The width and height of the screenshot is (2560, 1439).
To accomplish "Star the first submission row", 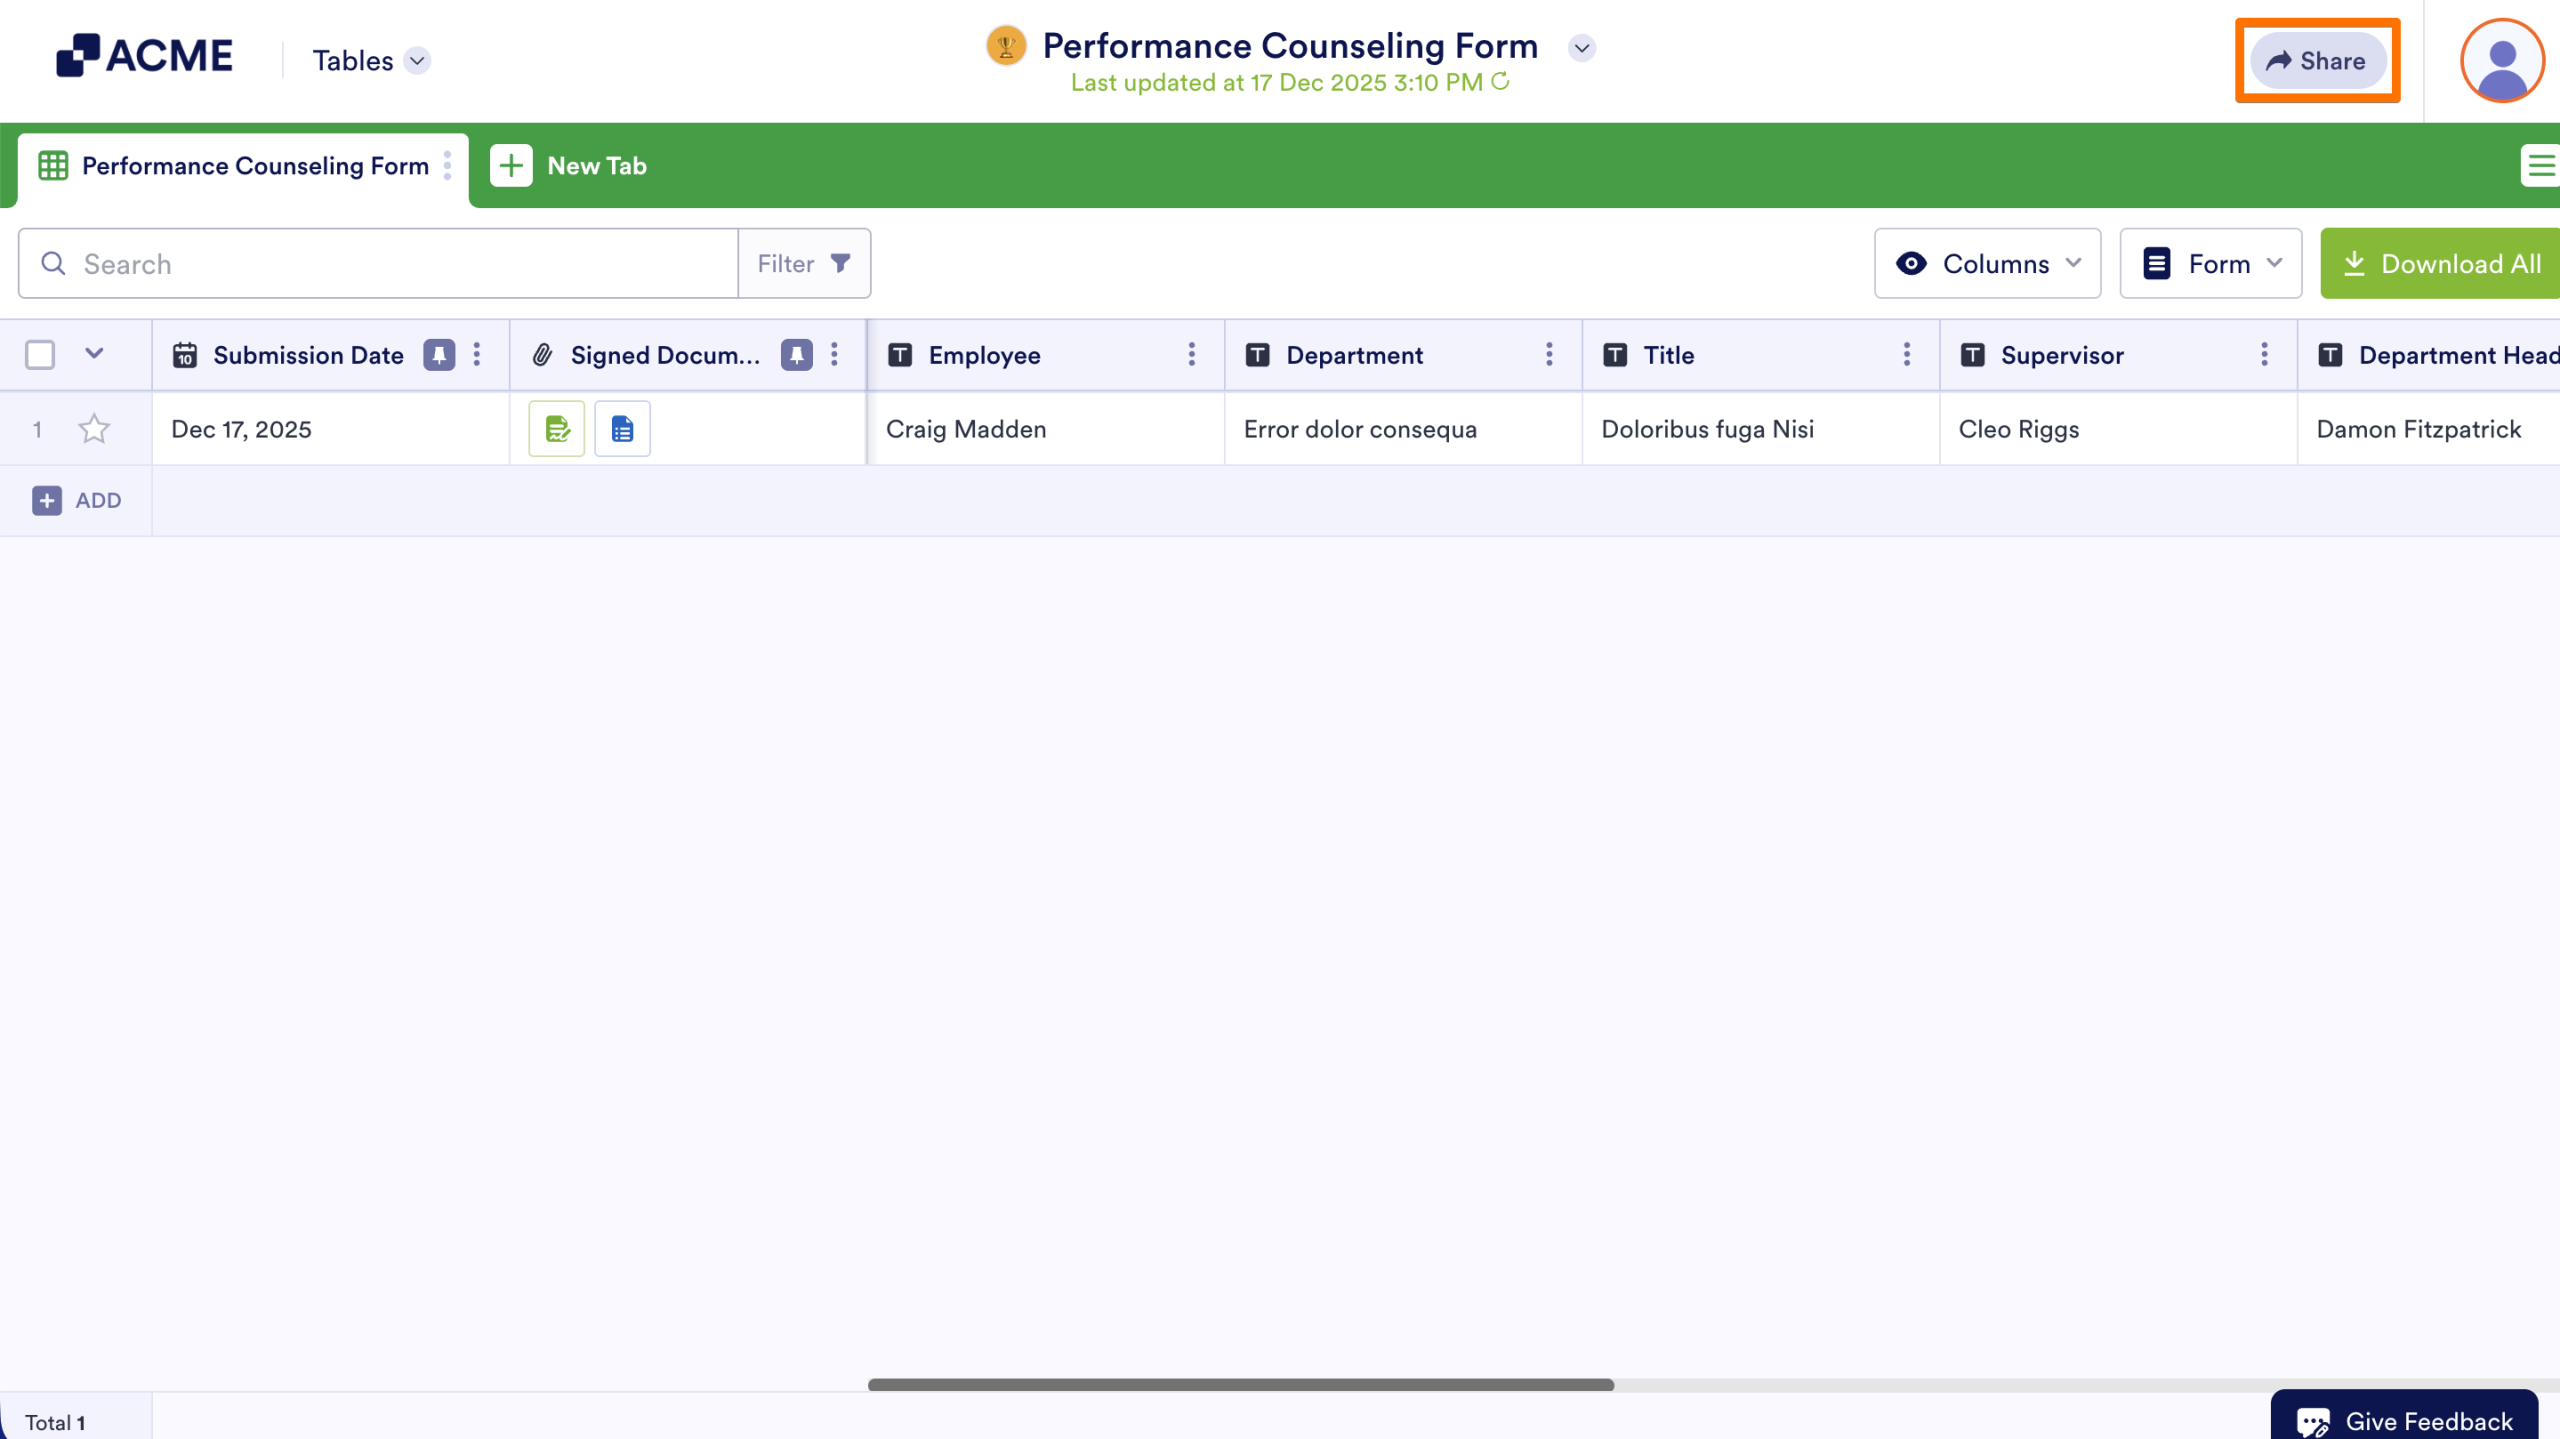I will click(94, 429).
